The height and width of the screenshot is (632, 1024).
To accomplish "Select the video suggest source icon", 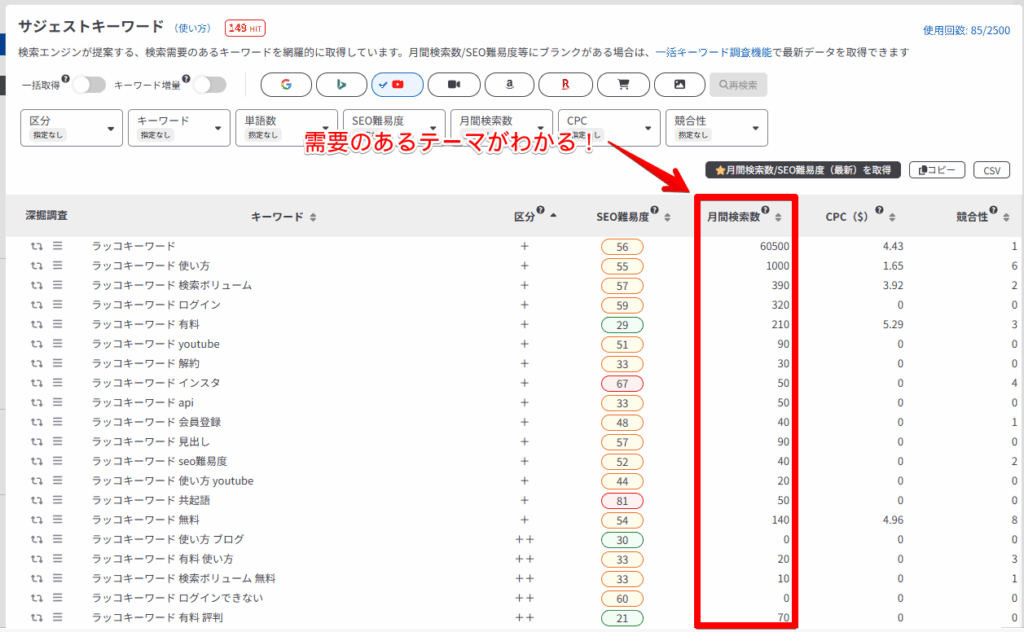I will click(454, 84).
